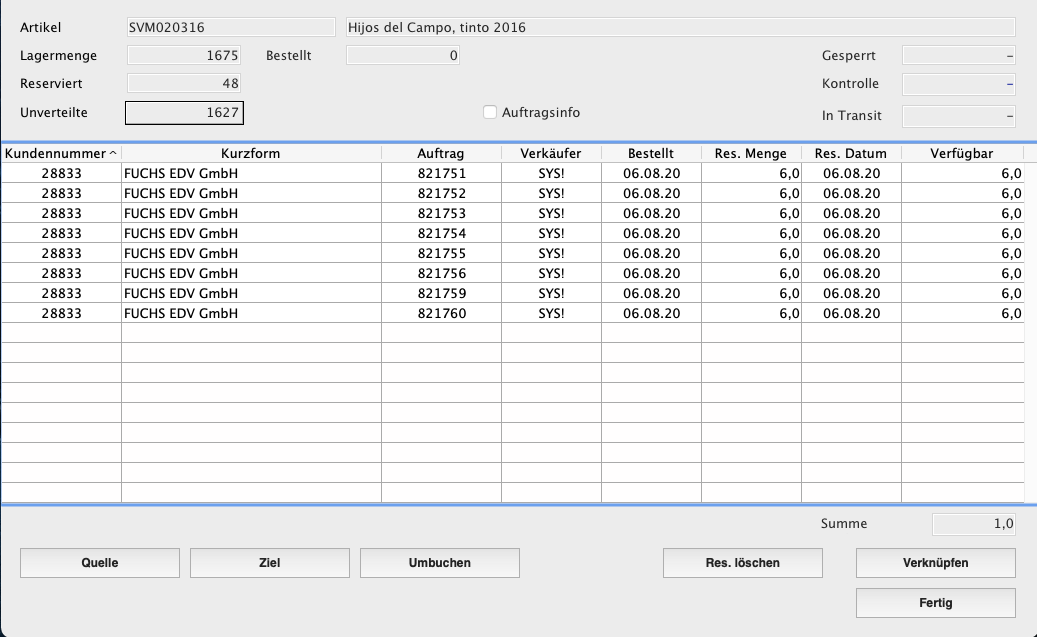Click the Umbuchen button
The width and height of the screenshot is (1037, 637).
pyautogui.click(x=440, y=563)
